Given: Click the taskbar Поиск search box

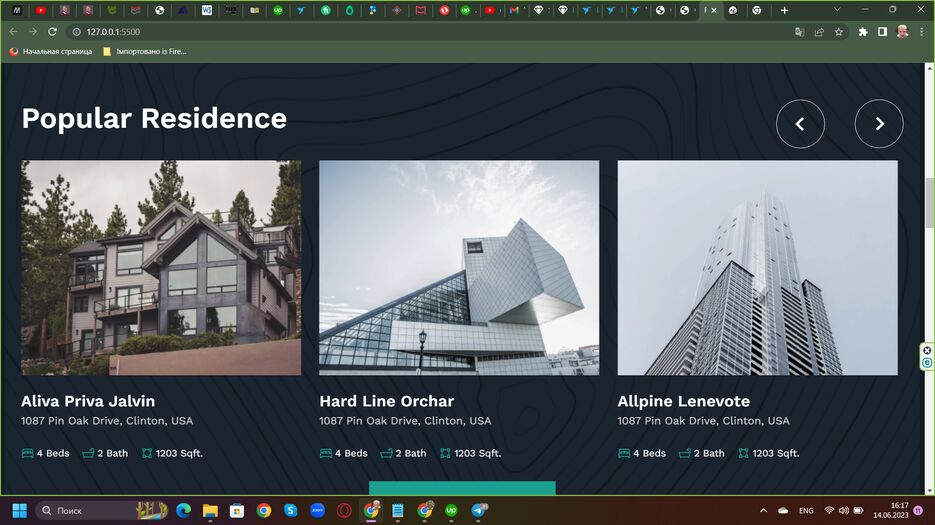Looking at the screenshot, I should pos(101,511).
